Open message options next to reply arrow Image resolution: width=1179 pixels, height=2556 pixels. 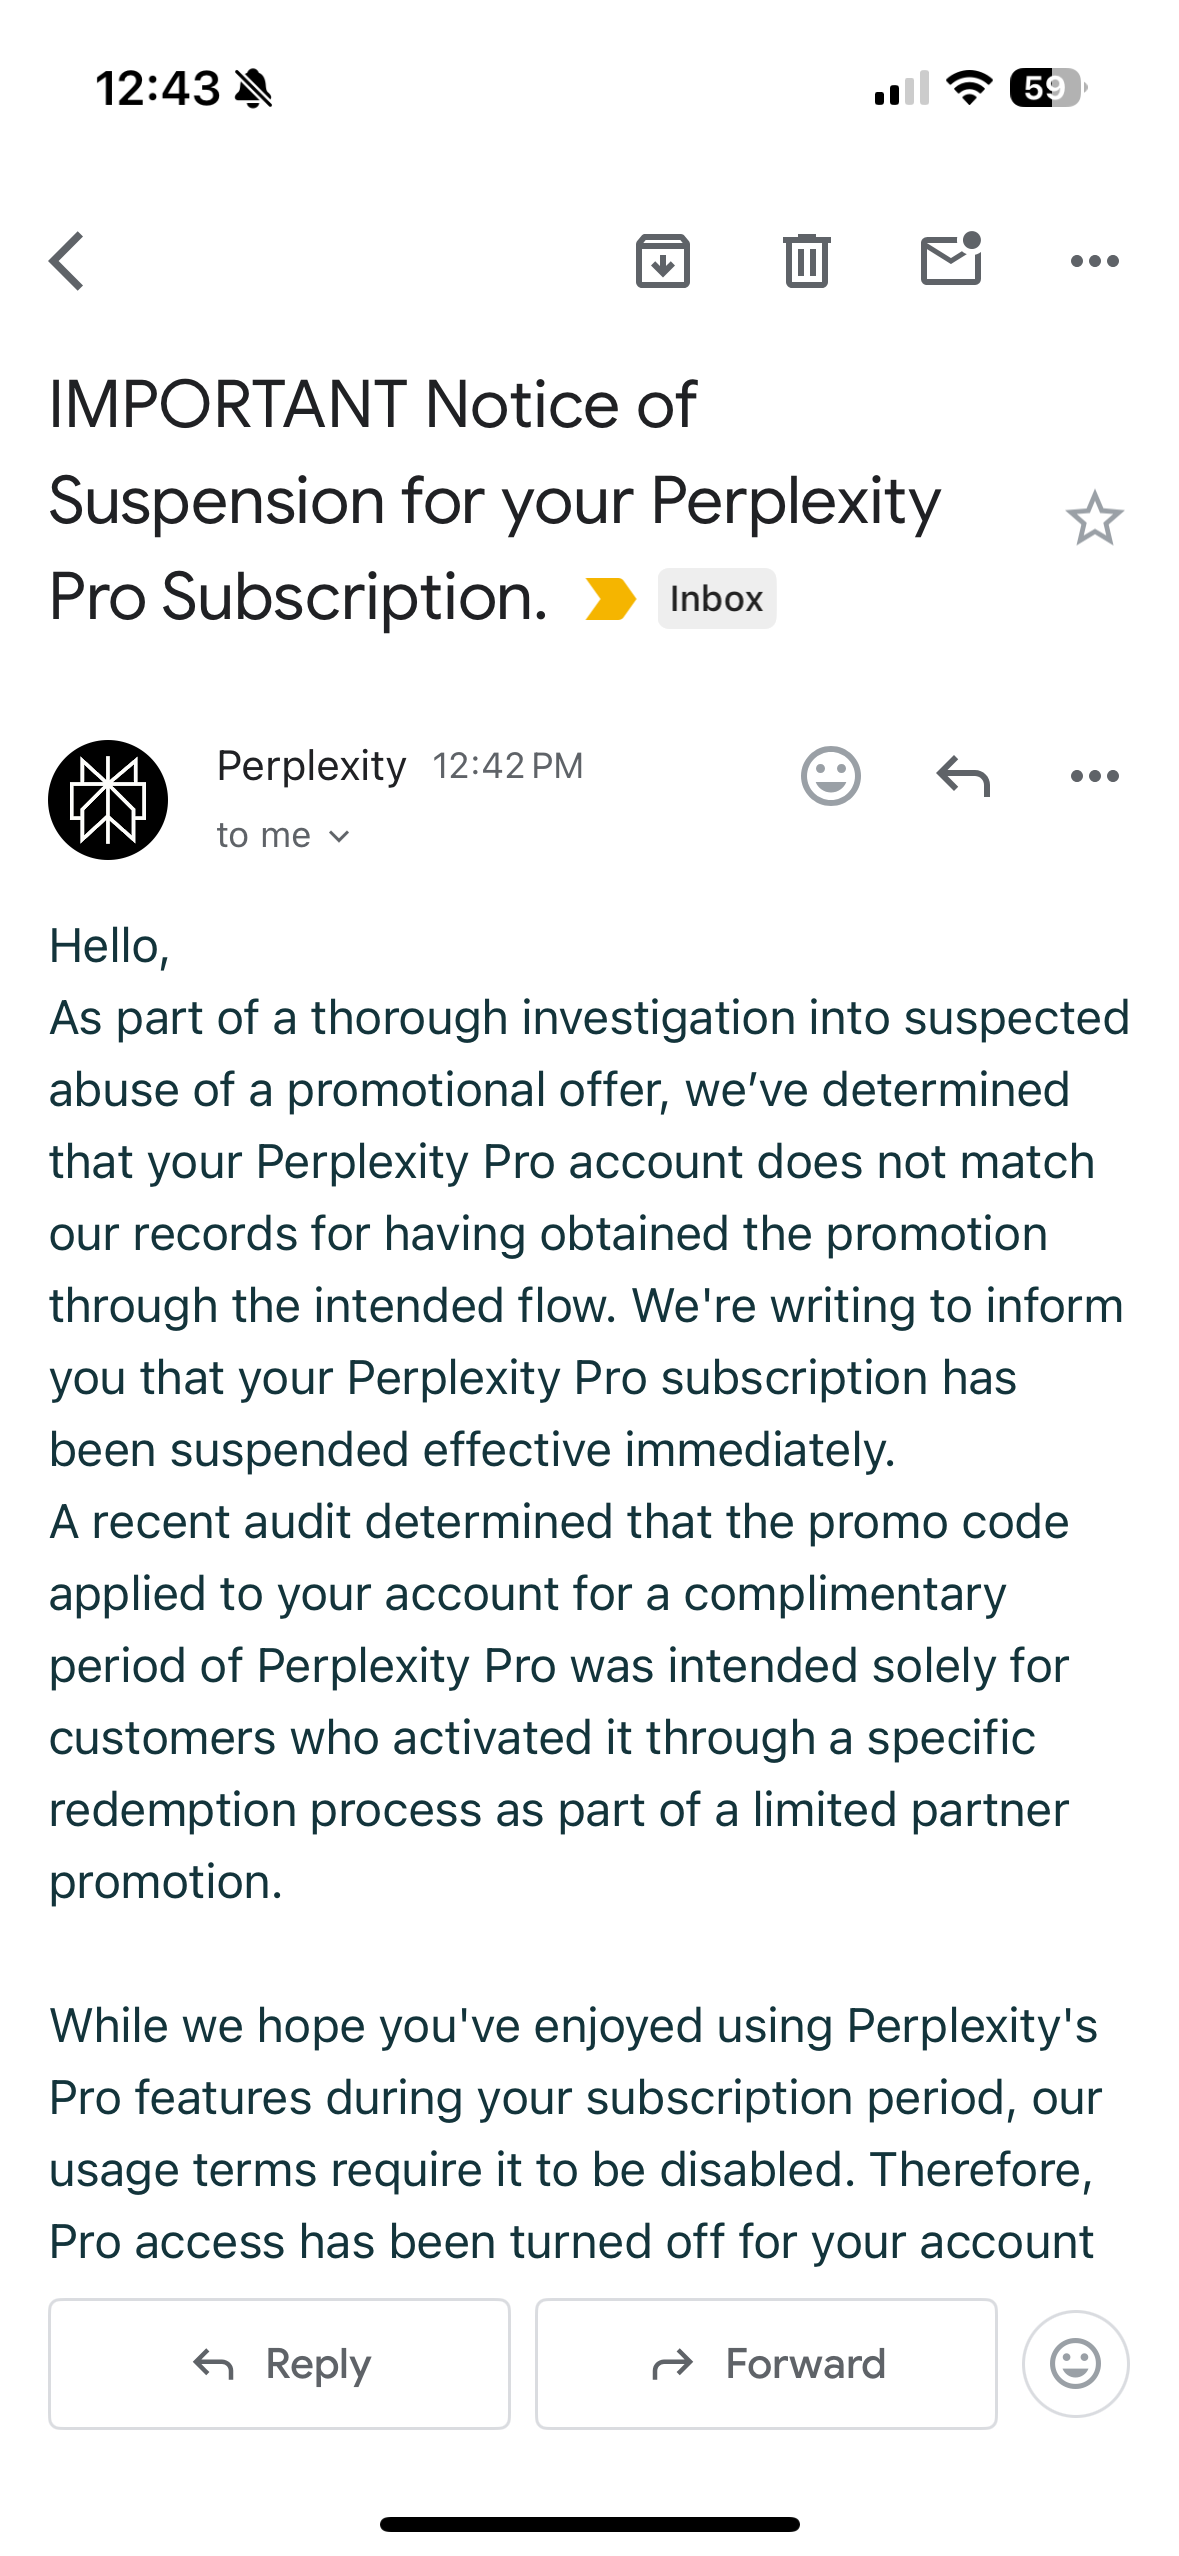(x=1094, y=776)
